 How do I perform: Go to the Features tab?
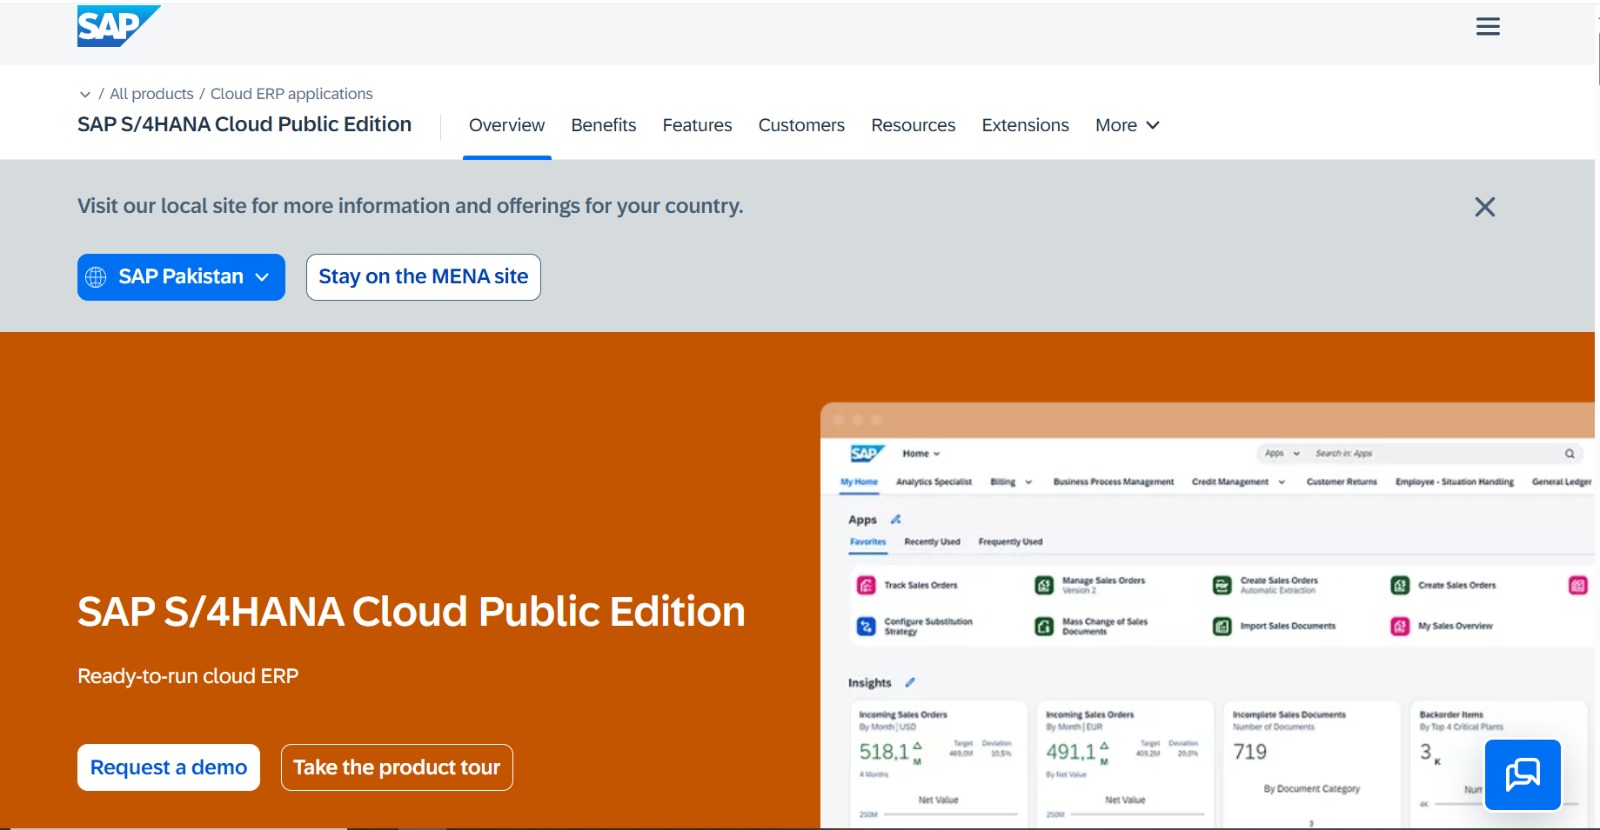(x=697, y=125)
